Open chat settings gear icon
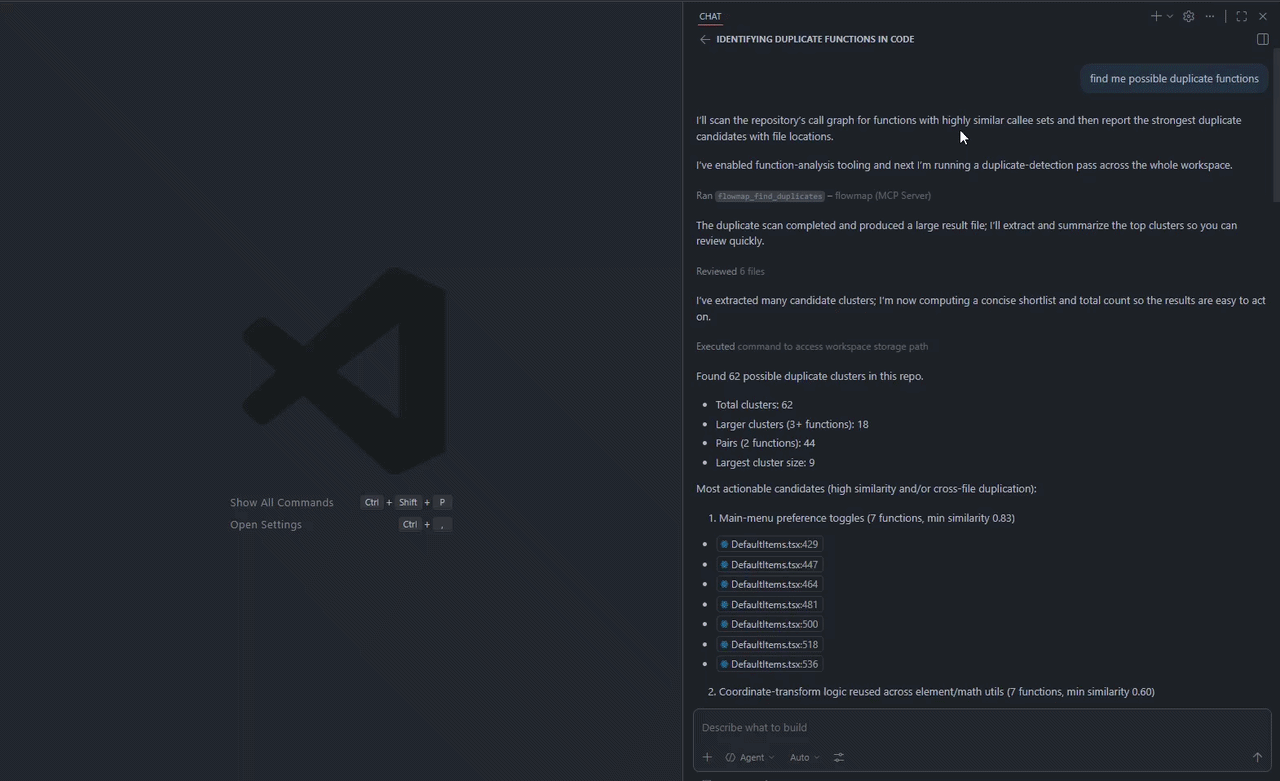 (x=1188, y=16)
